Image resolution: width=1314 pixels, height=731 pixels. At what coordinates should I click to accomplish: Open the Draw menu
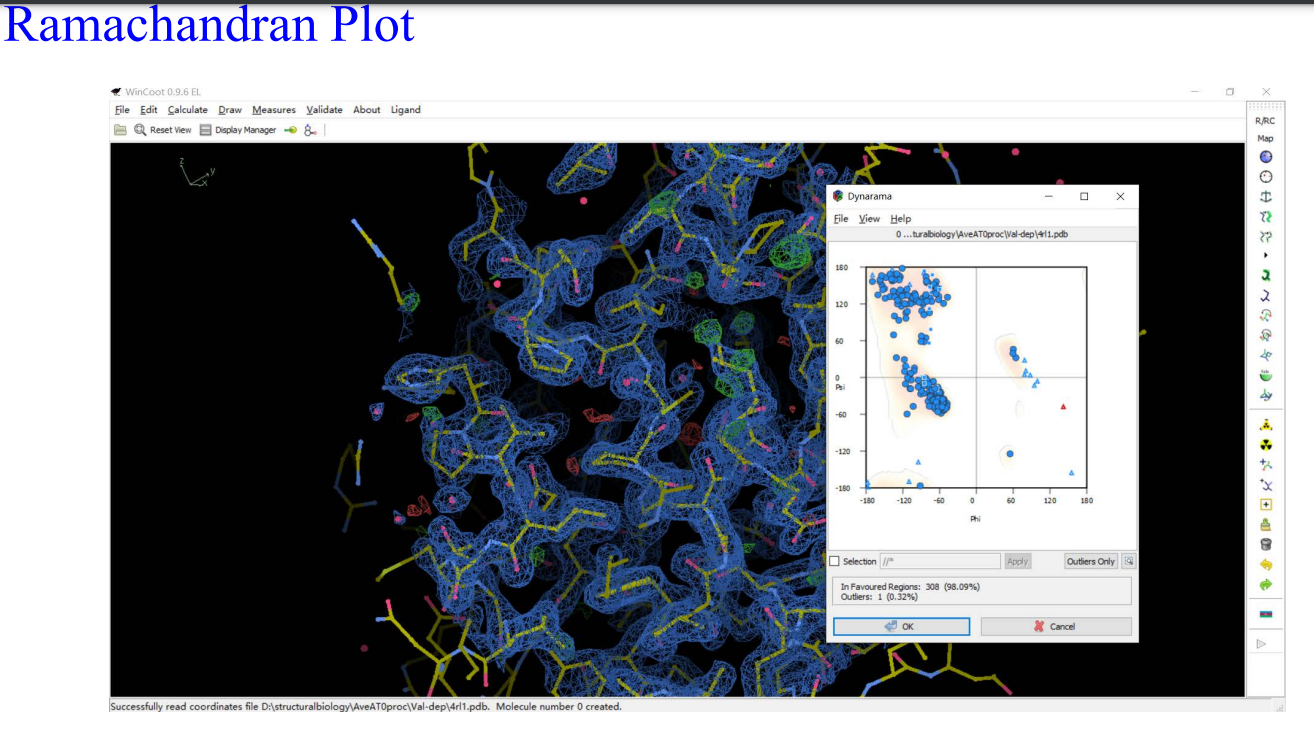pos(230,110)
